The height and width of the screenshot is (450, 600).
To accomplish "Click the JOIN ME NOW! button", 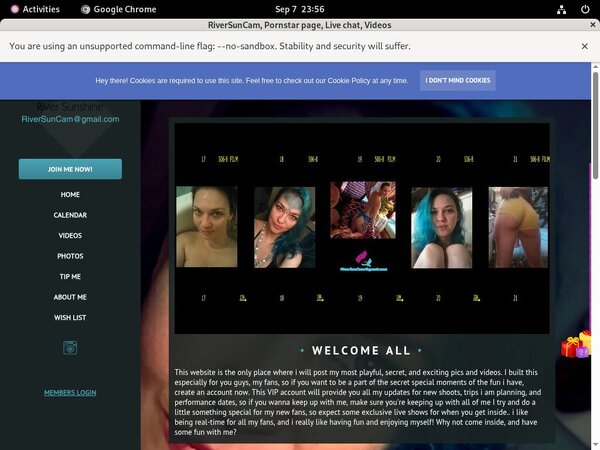I will point(70,169).
